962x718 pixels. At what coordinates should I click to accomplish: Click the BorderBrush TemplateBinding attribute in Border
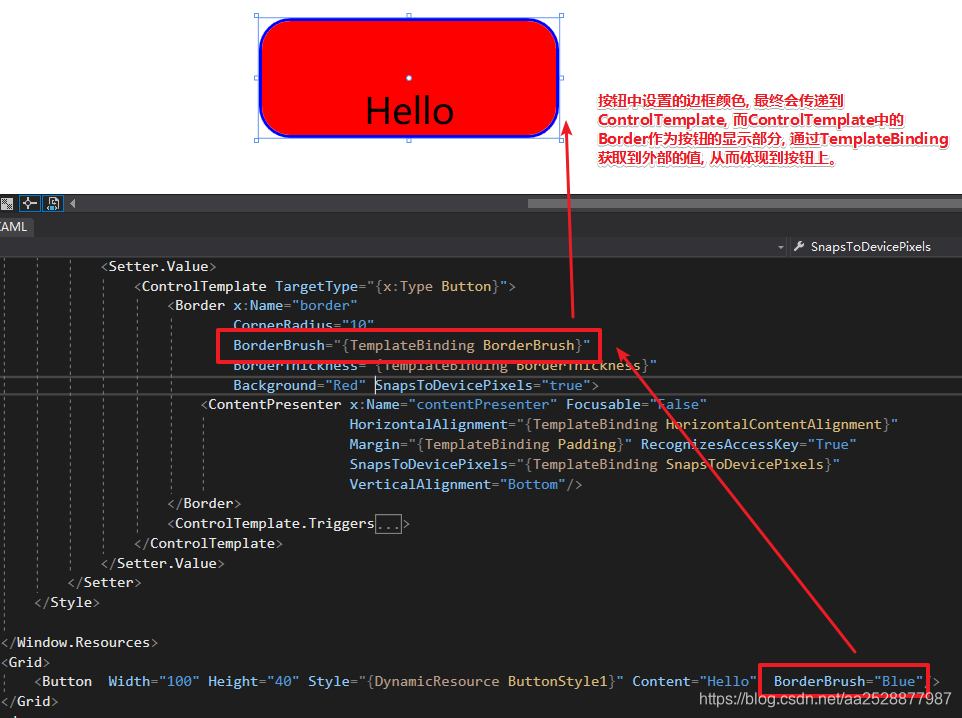(x=411, y=345)
